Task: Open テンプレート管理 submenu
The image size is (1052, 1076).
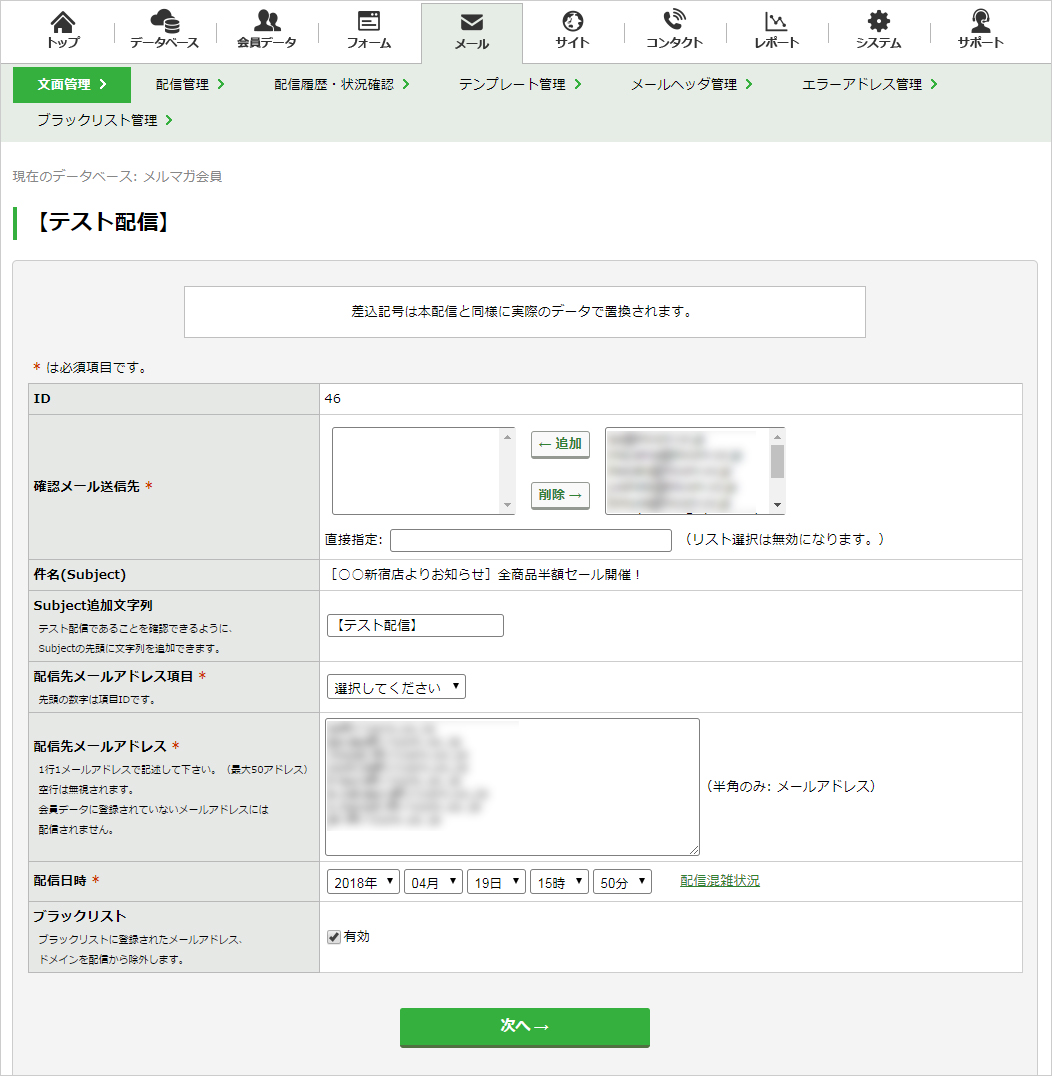Action: tap(520, 84)
